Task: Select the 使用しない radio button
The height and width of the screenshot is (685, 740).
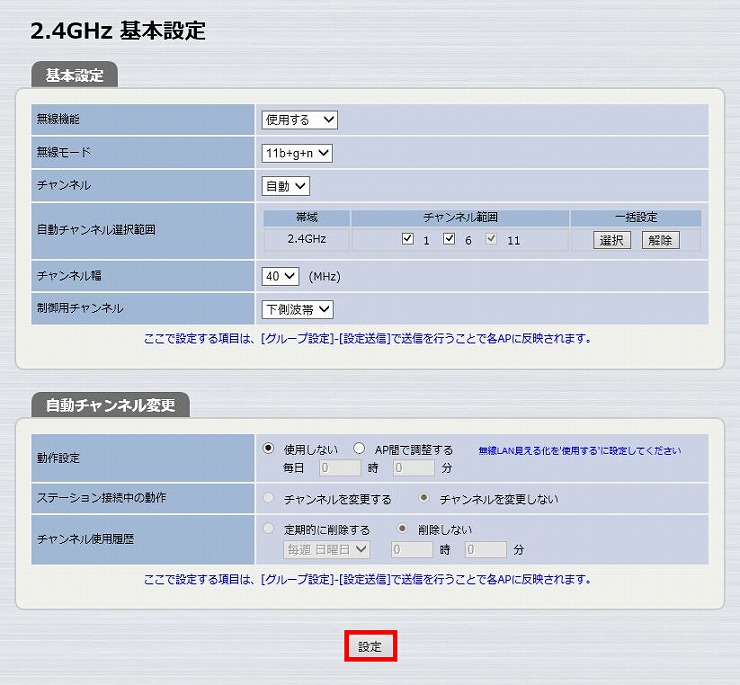Action: (x=268, y=448)
